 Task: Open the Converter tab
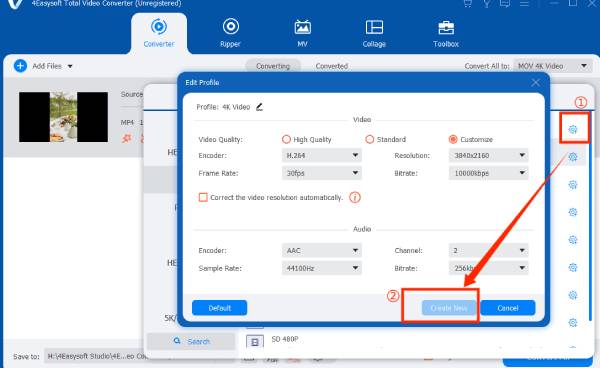pyautogui.click(x=159, y=34)
